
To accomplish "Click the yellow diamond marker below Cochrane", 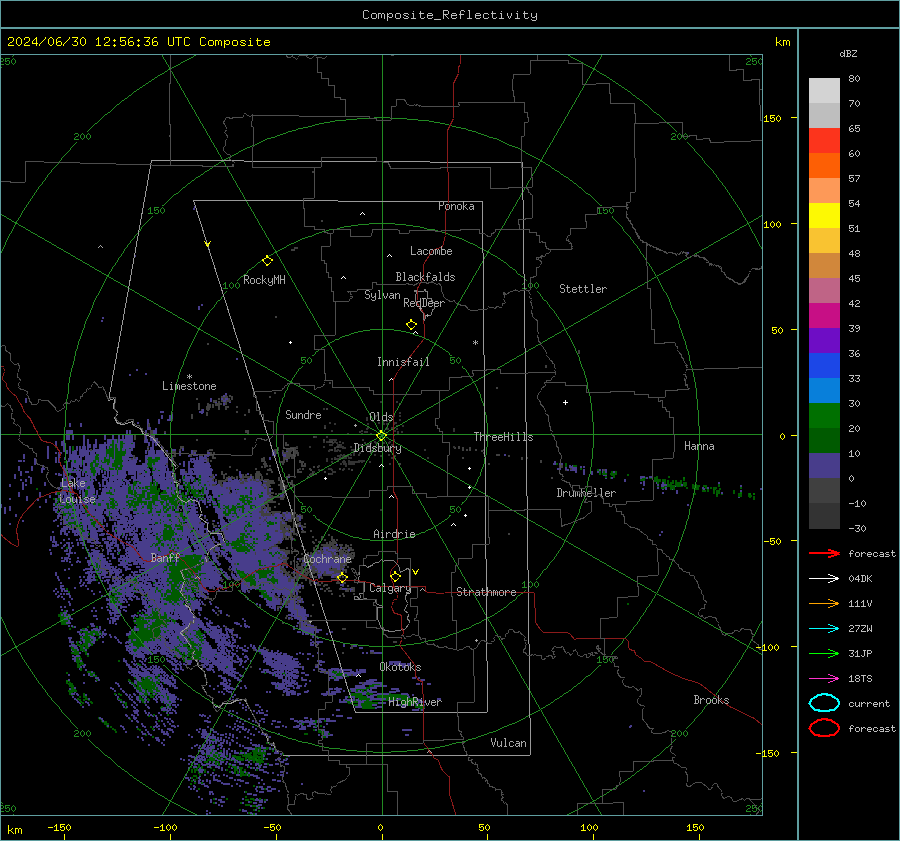I will coord(342,577).
